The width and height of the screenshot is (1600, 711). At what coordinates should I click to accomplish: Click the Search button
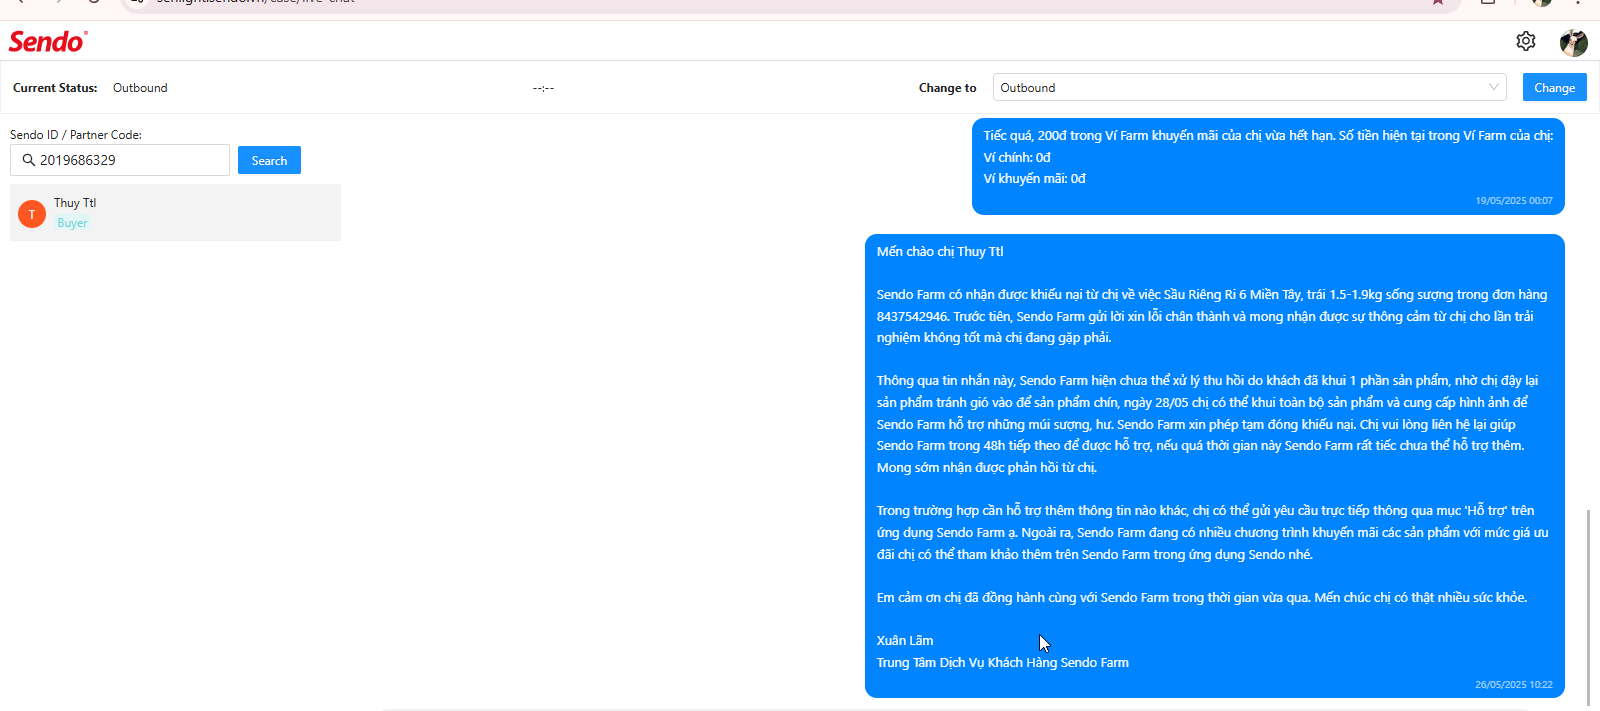269,160
